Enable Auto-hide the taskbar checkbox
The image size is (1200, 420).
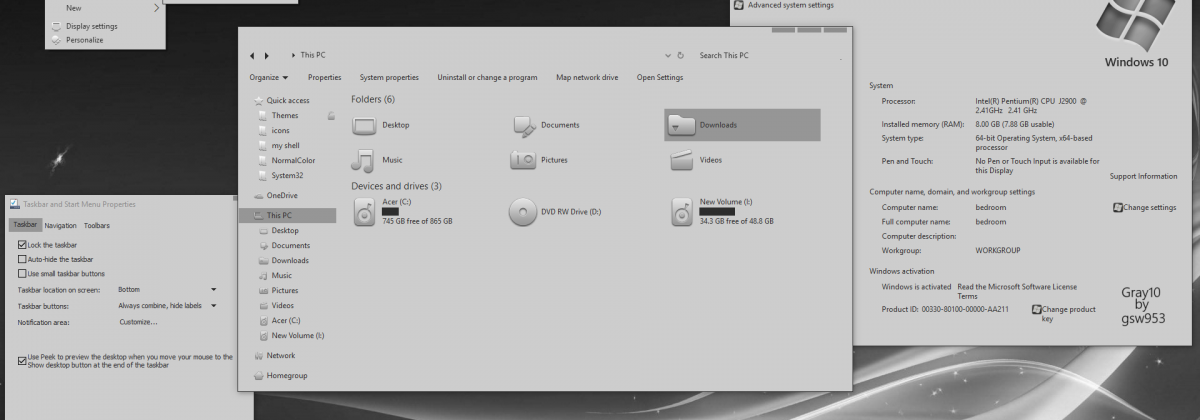point(22,259)
